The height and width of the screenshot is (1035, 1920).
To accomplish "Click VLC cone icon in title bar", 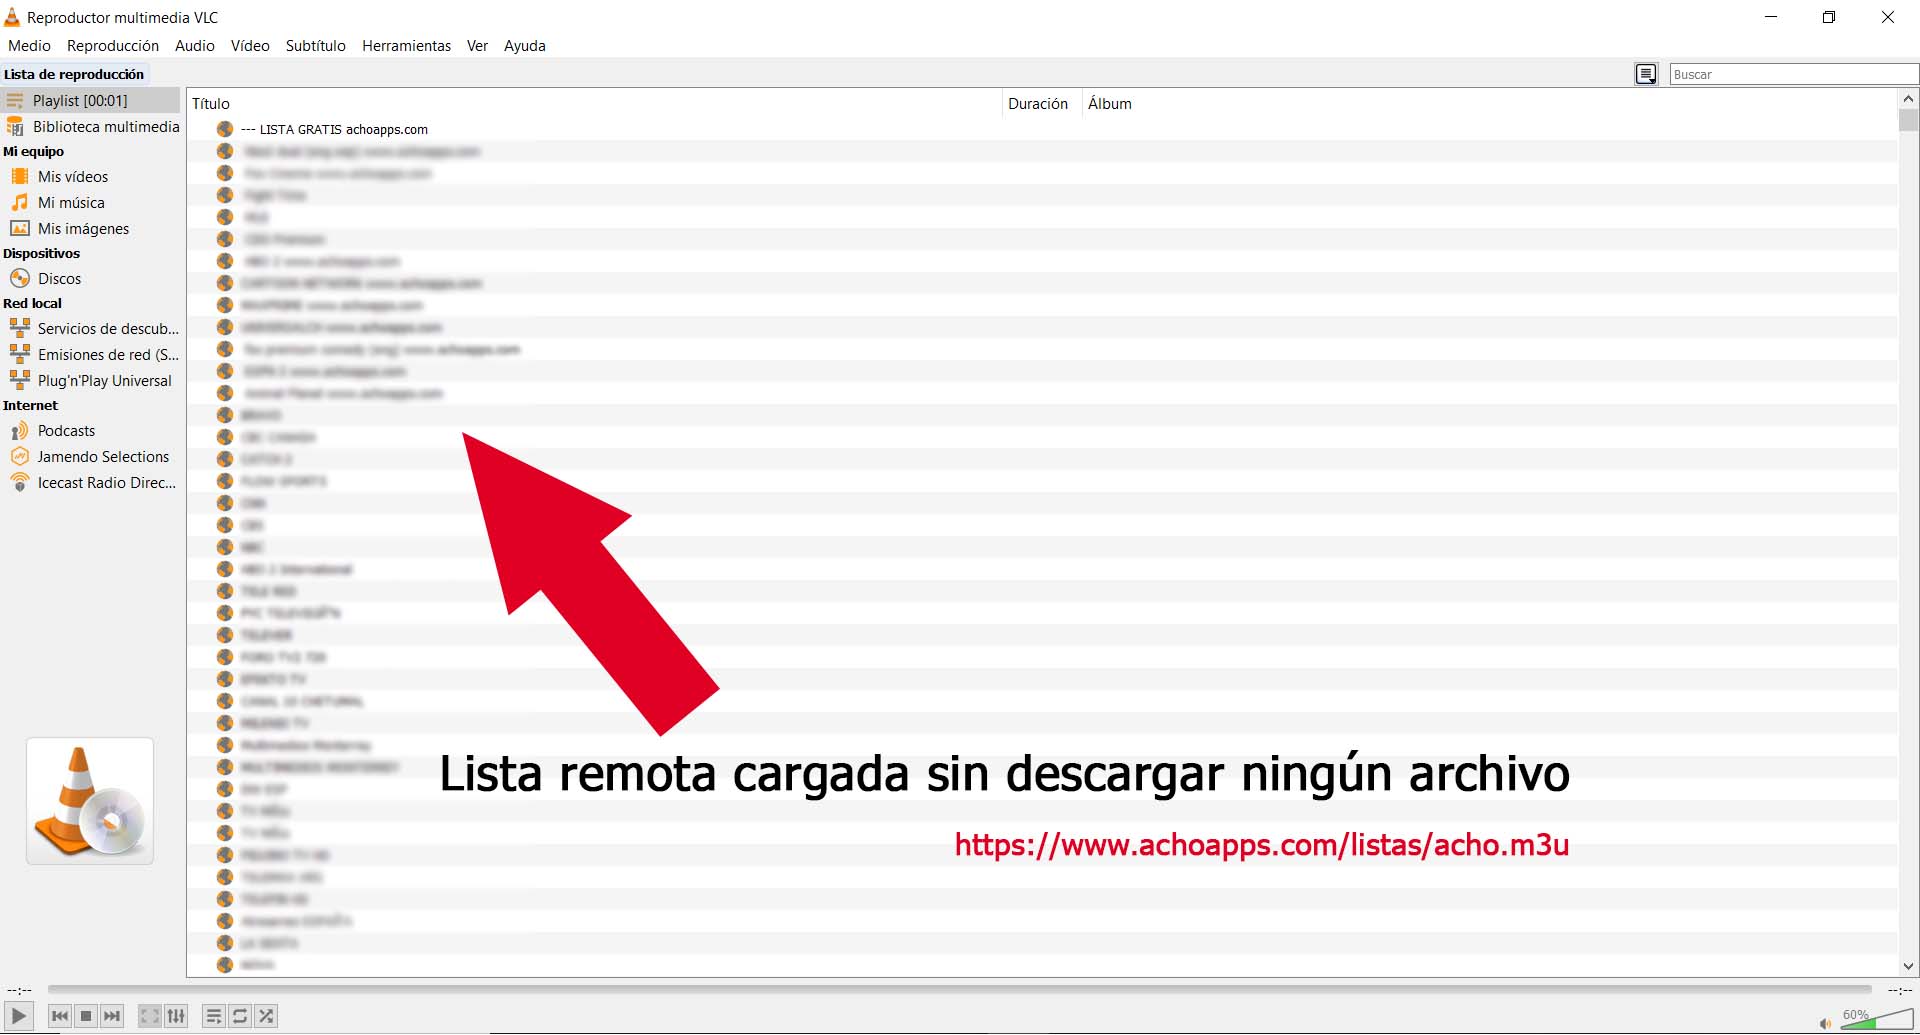I will pyautogui.click(x=12, y=17).
